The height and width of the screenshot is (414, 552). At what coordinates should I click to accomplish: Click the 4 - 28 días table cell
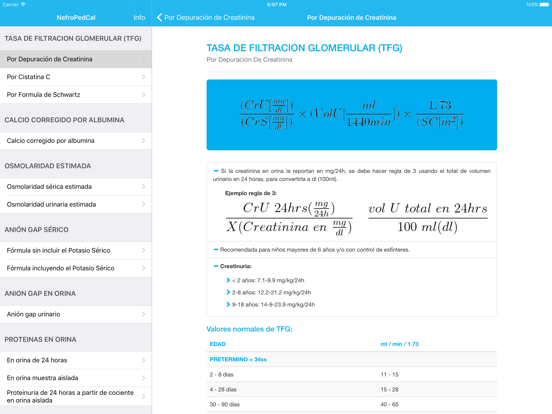point(223,389)
